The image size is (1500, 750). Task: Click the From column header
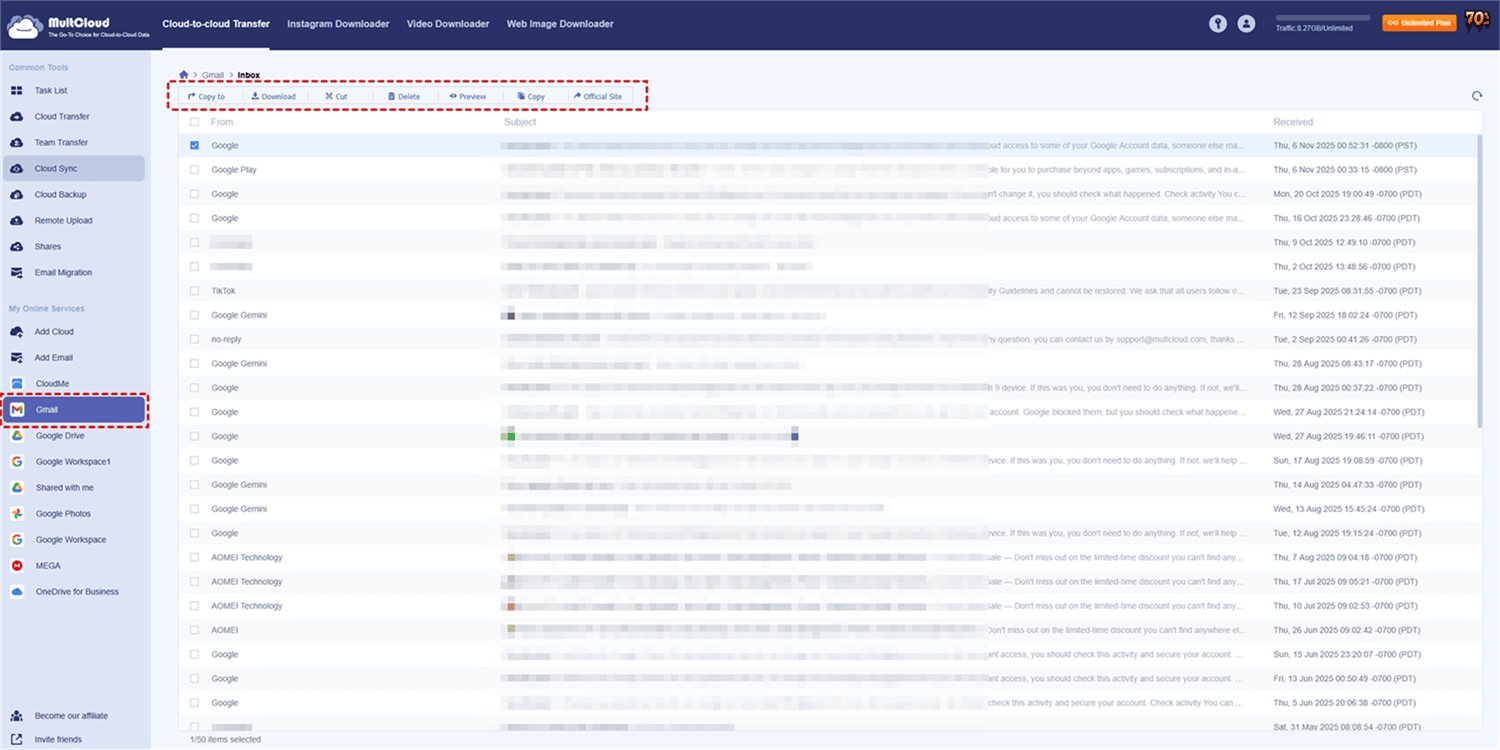[222, 122]
